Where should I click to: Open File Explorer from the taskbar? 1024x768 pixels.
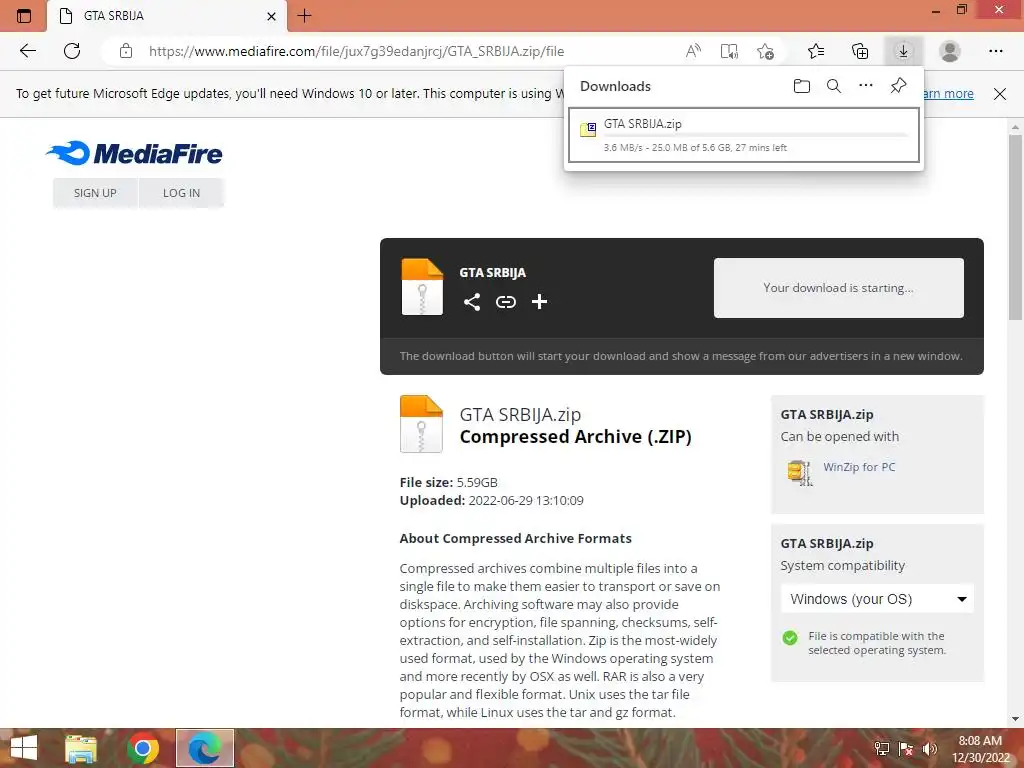81,748
